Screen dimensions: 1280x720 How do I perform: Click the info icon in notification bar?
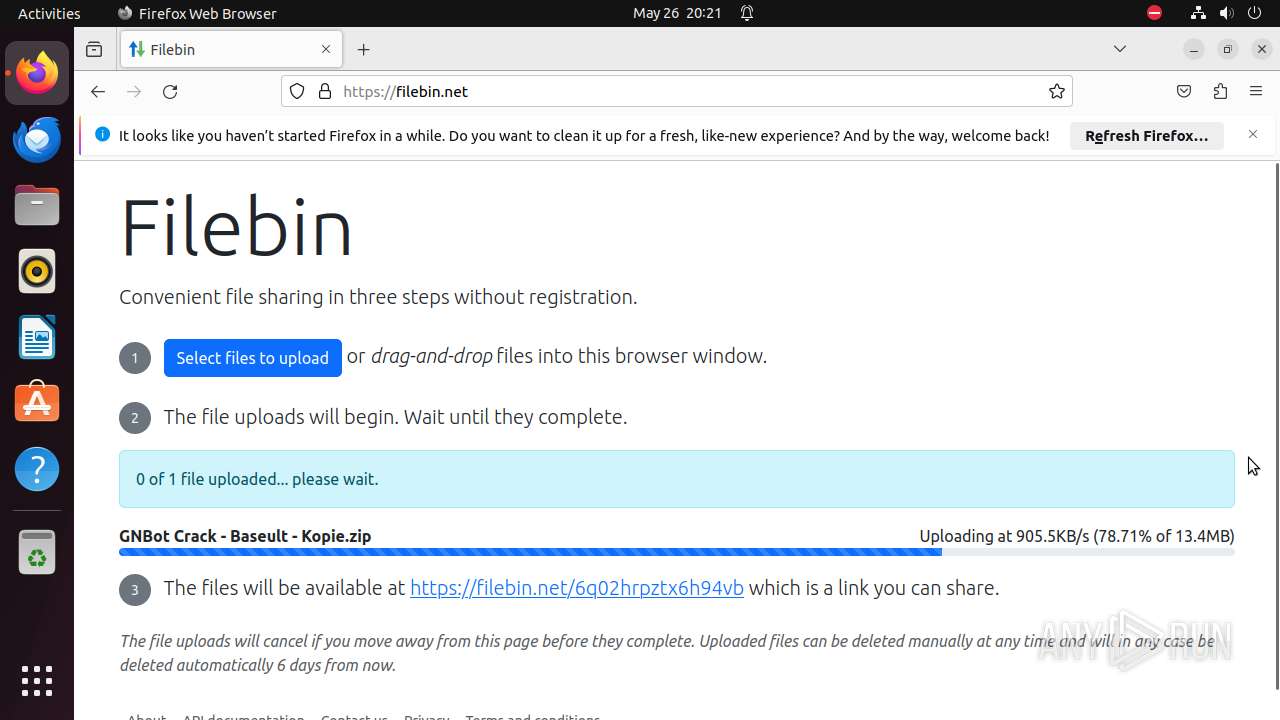[x=102, y=134]
